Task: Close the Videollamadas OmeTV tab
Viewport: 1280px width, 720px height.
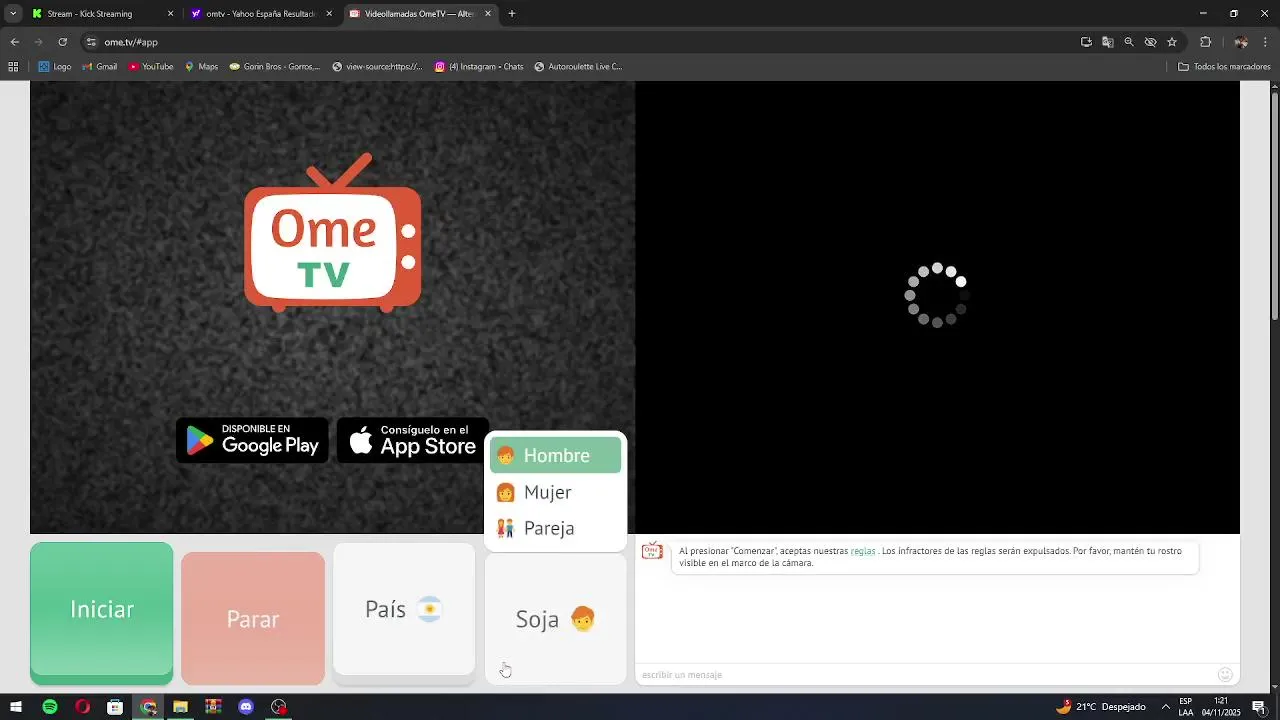Action: tap(488, 14)
